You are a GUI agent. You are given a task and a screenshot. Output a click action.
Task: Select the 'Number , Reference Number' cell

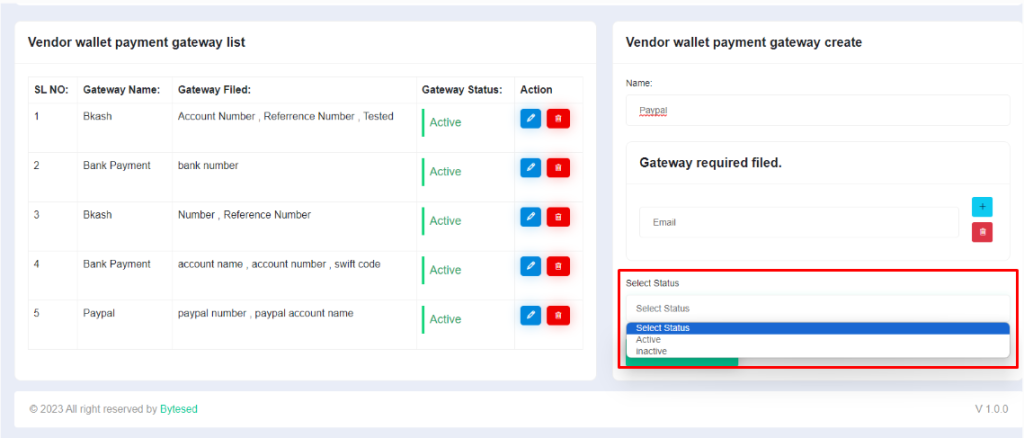[244, 215]
